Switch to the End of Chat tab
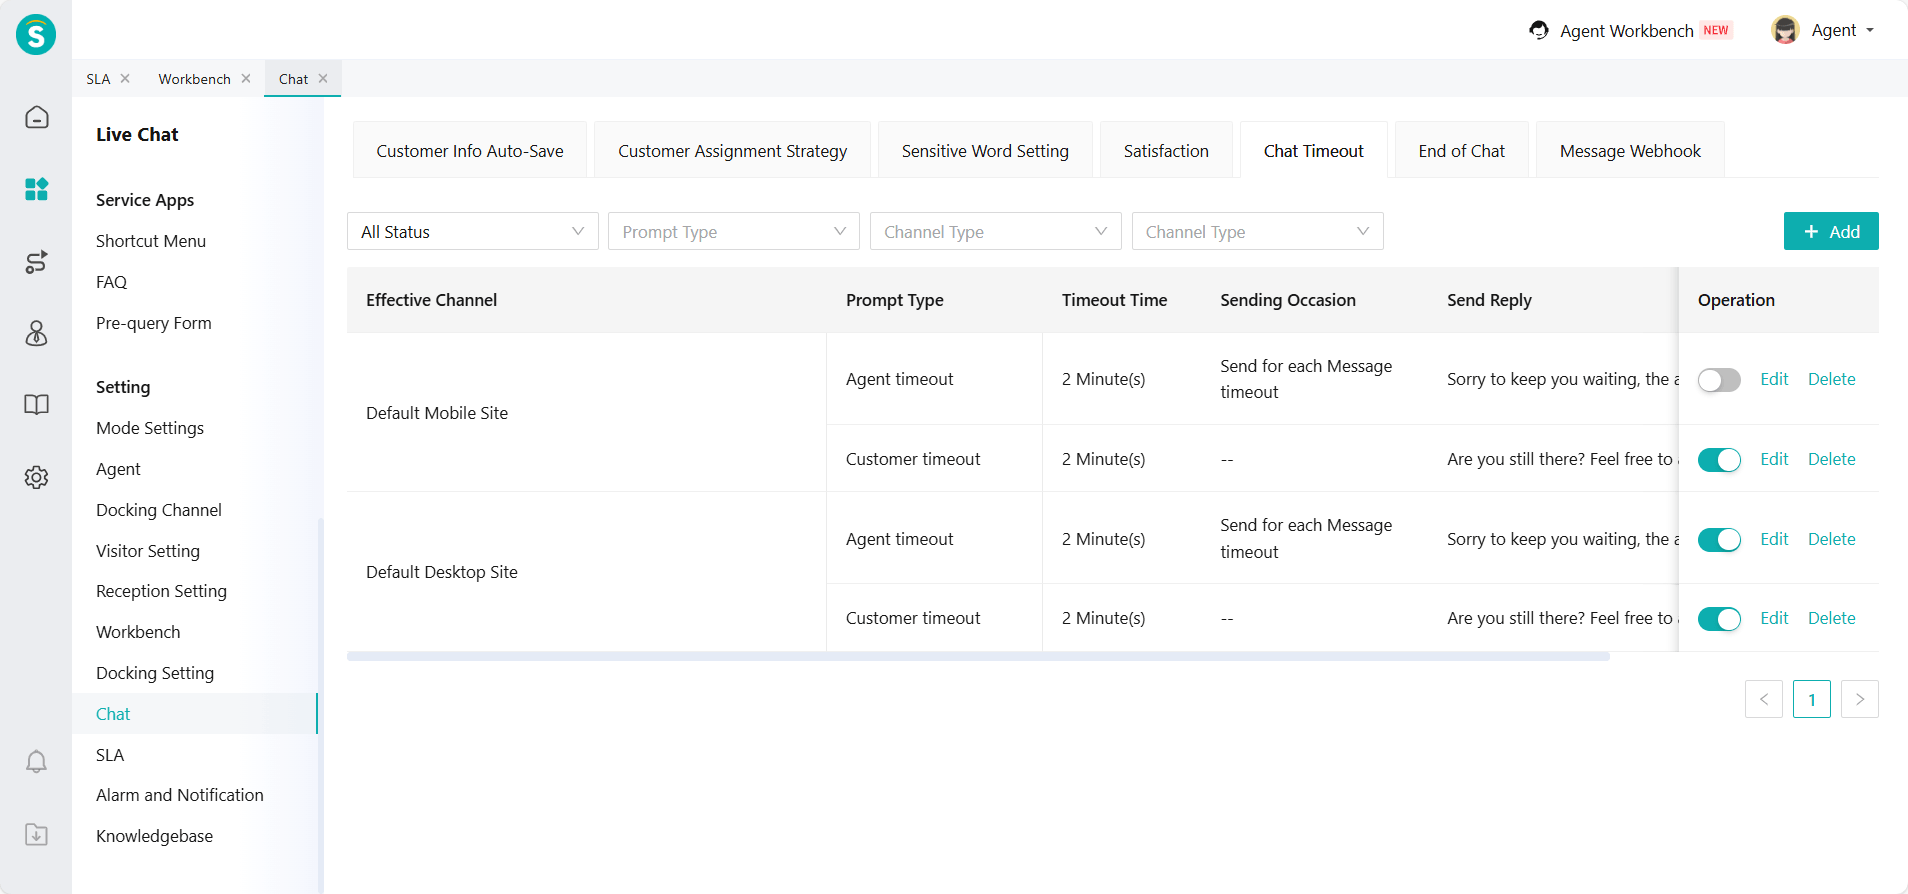Screen dimensions: 1908x894 click(1461, 151)
